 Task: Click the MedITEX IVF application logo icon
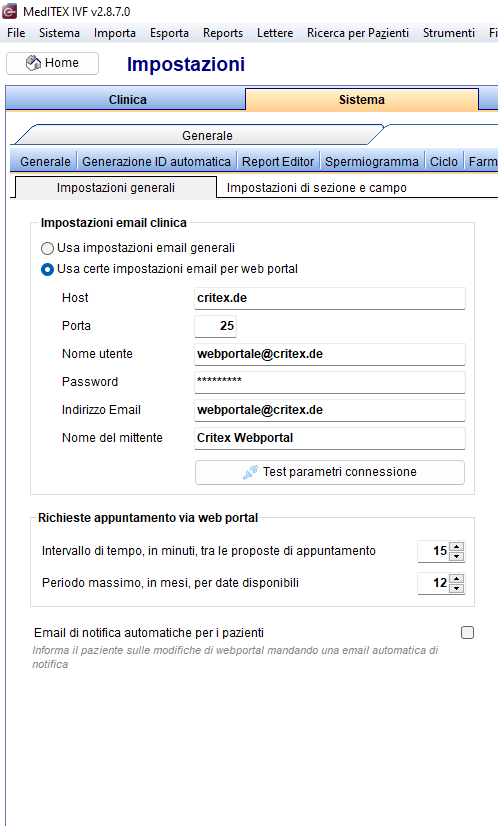(x=9, y=11)
